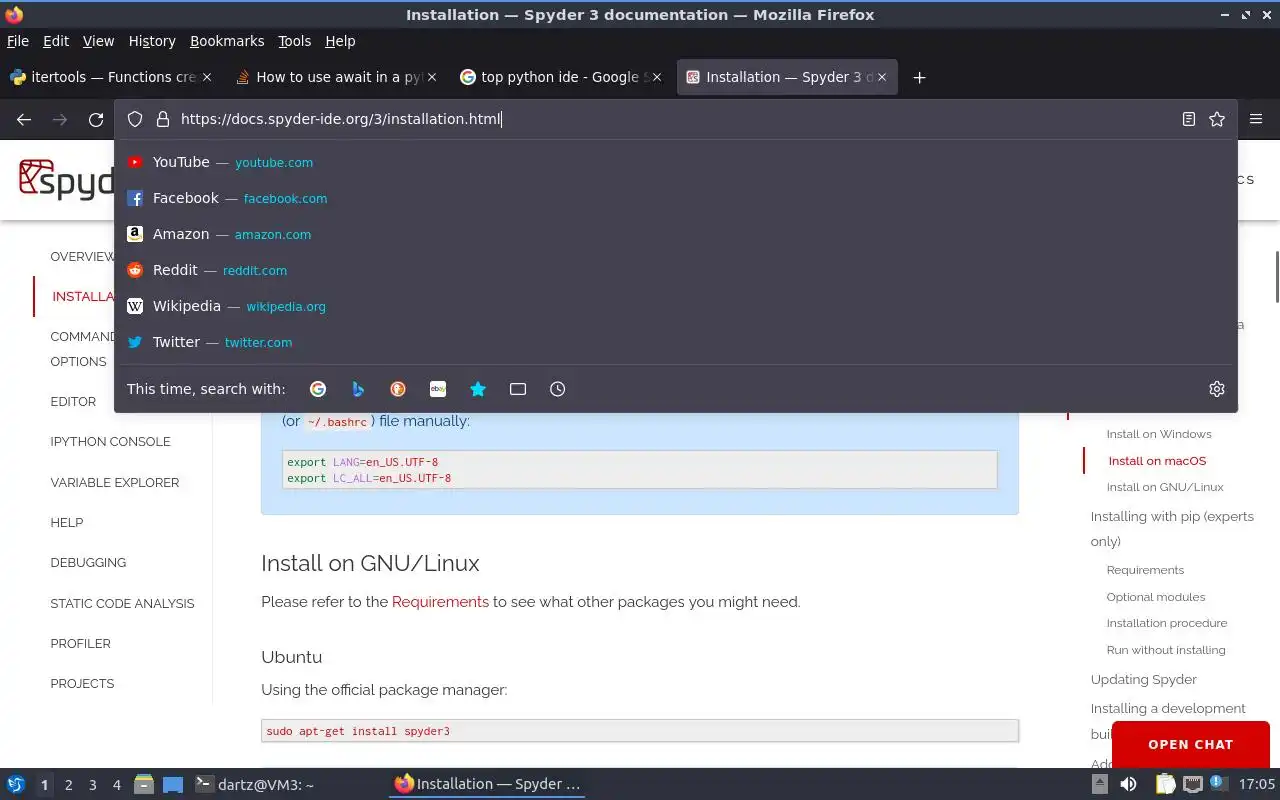
Task: Select Reddit suggestion in dropdown
Action: pyautogui.click(x=676, y=270)
